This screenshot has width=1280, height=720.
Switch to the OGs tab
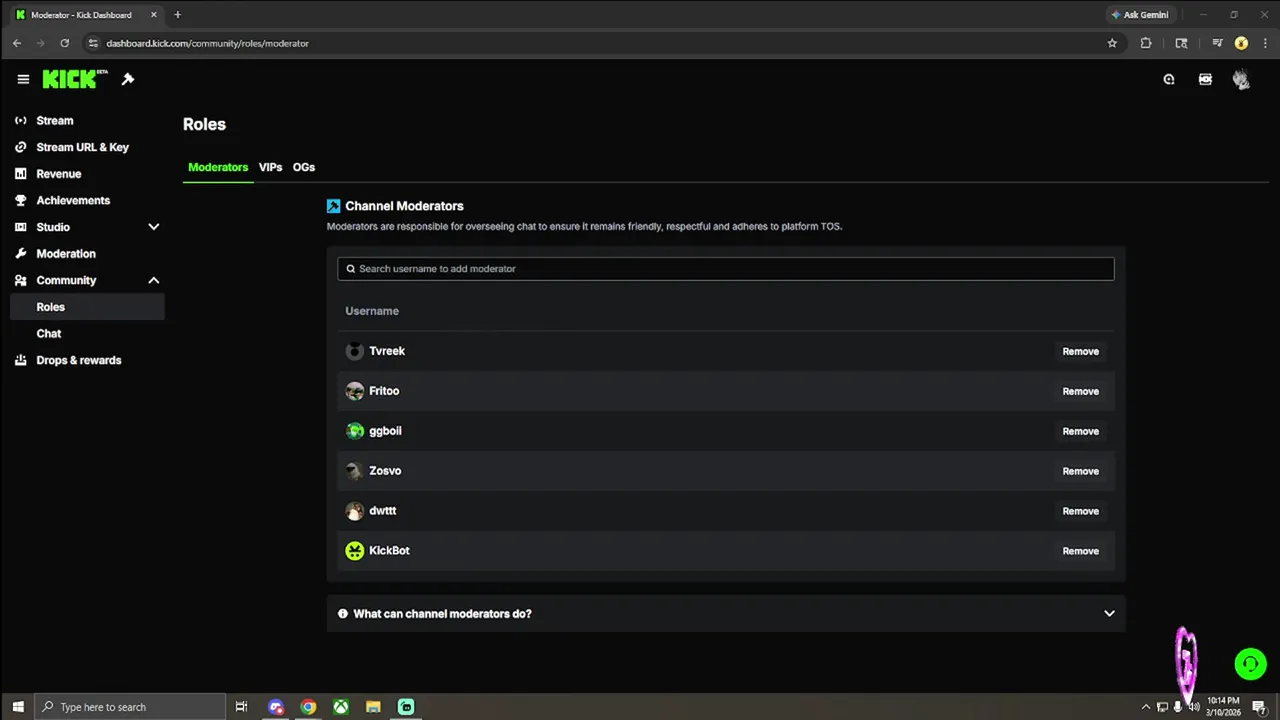(x=304, y=167)
